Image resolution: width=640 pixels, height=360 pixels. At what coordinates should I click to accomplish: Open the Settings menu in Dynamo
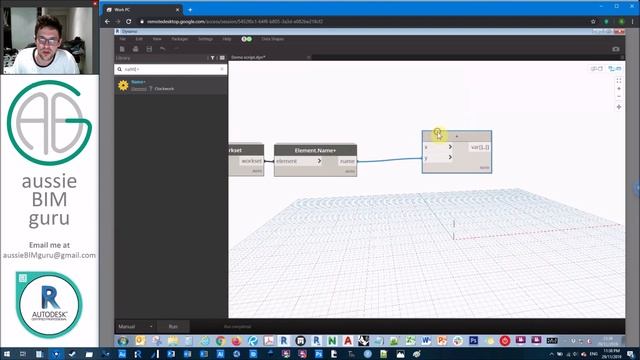pyautogui.click(x=205, y=39)
